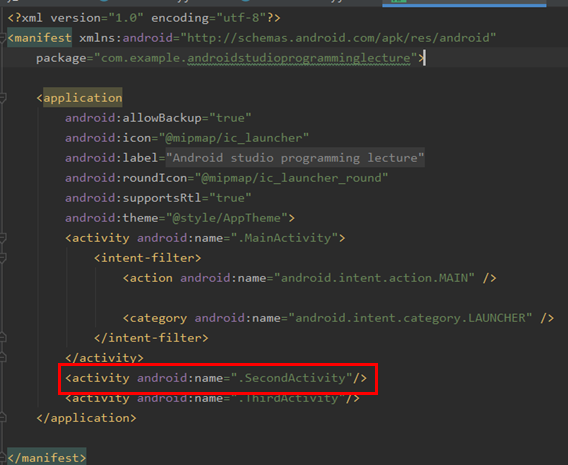
Task: Click the closing manifest tag
Action: [46, 458]
